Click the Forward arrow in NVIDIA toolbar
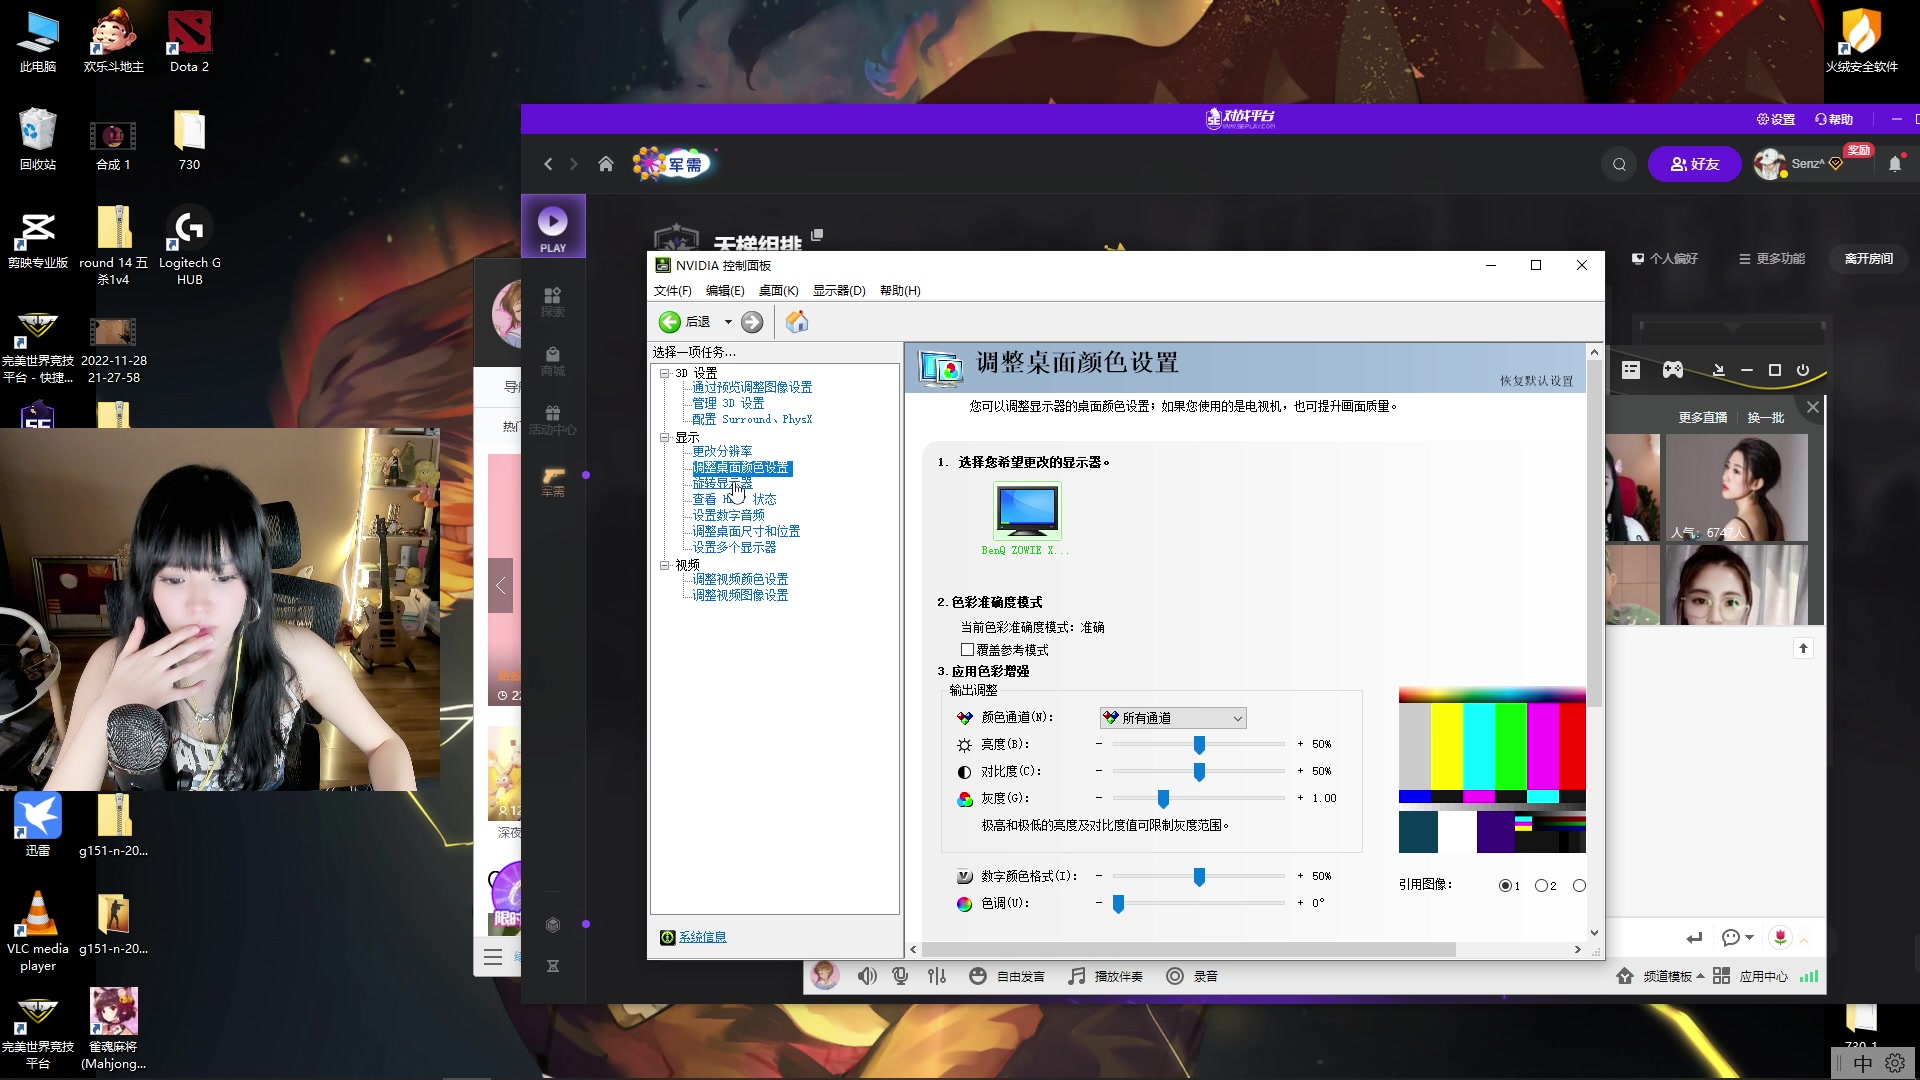Image resolution: width=1920 pixels, height=1080 pixels. pos(752,322)
